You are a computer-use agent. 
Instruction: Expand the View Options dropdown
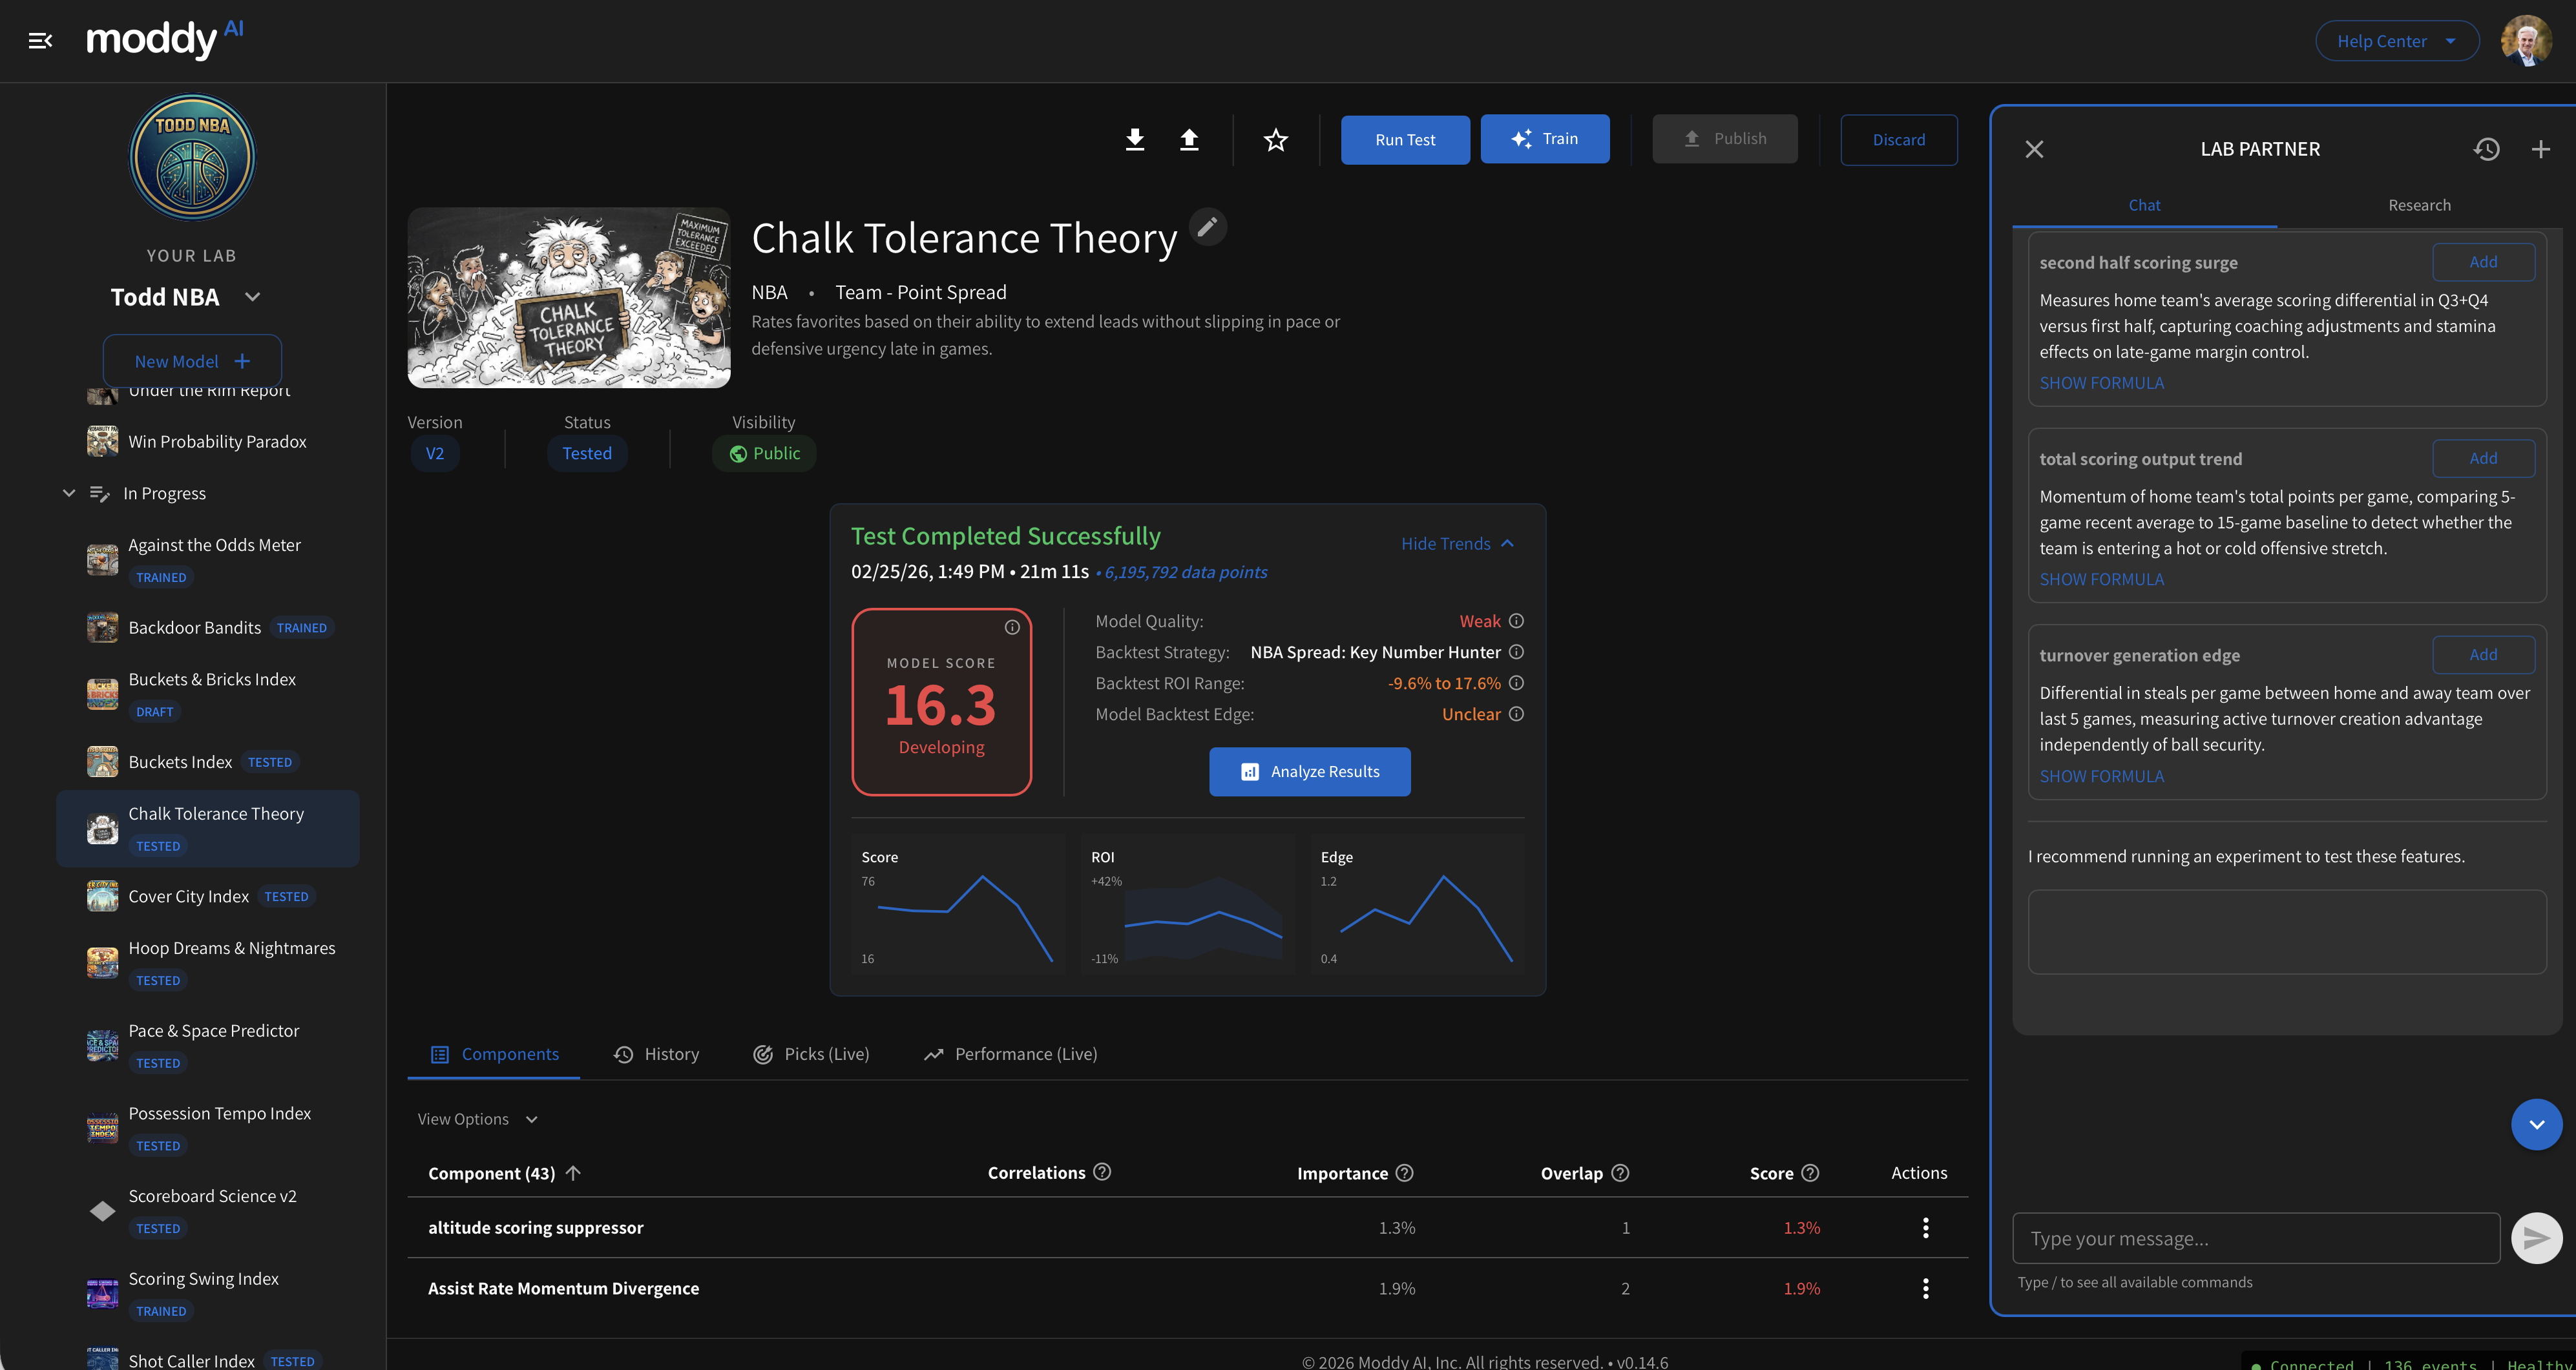477,1118
